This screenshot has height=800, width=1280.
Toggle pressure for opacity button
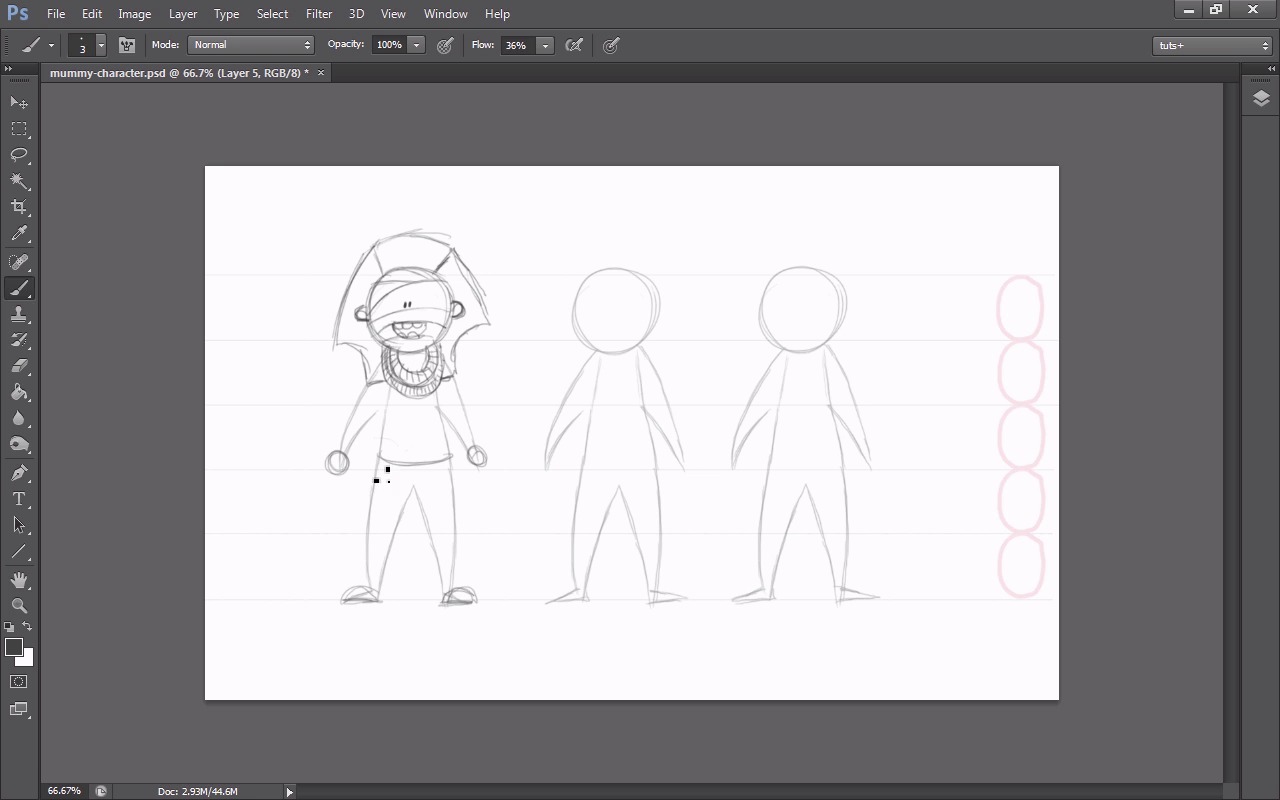446,45
